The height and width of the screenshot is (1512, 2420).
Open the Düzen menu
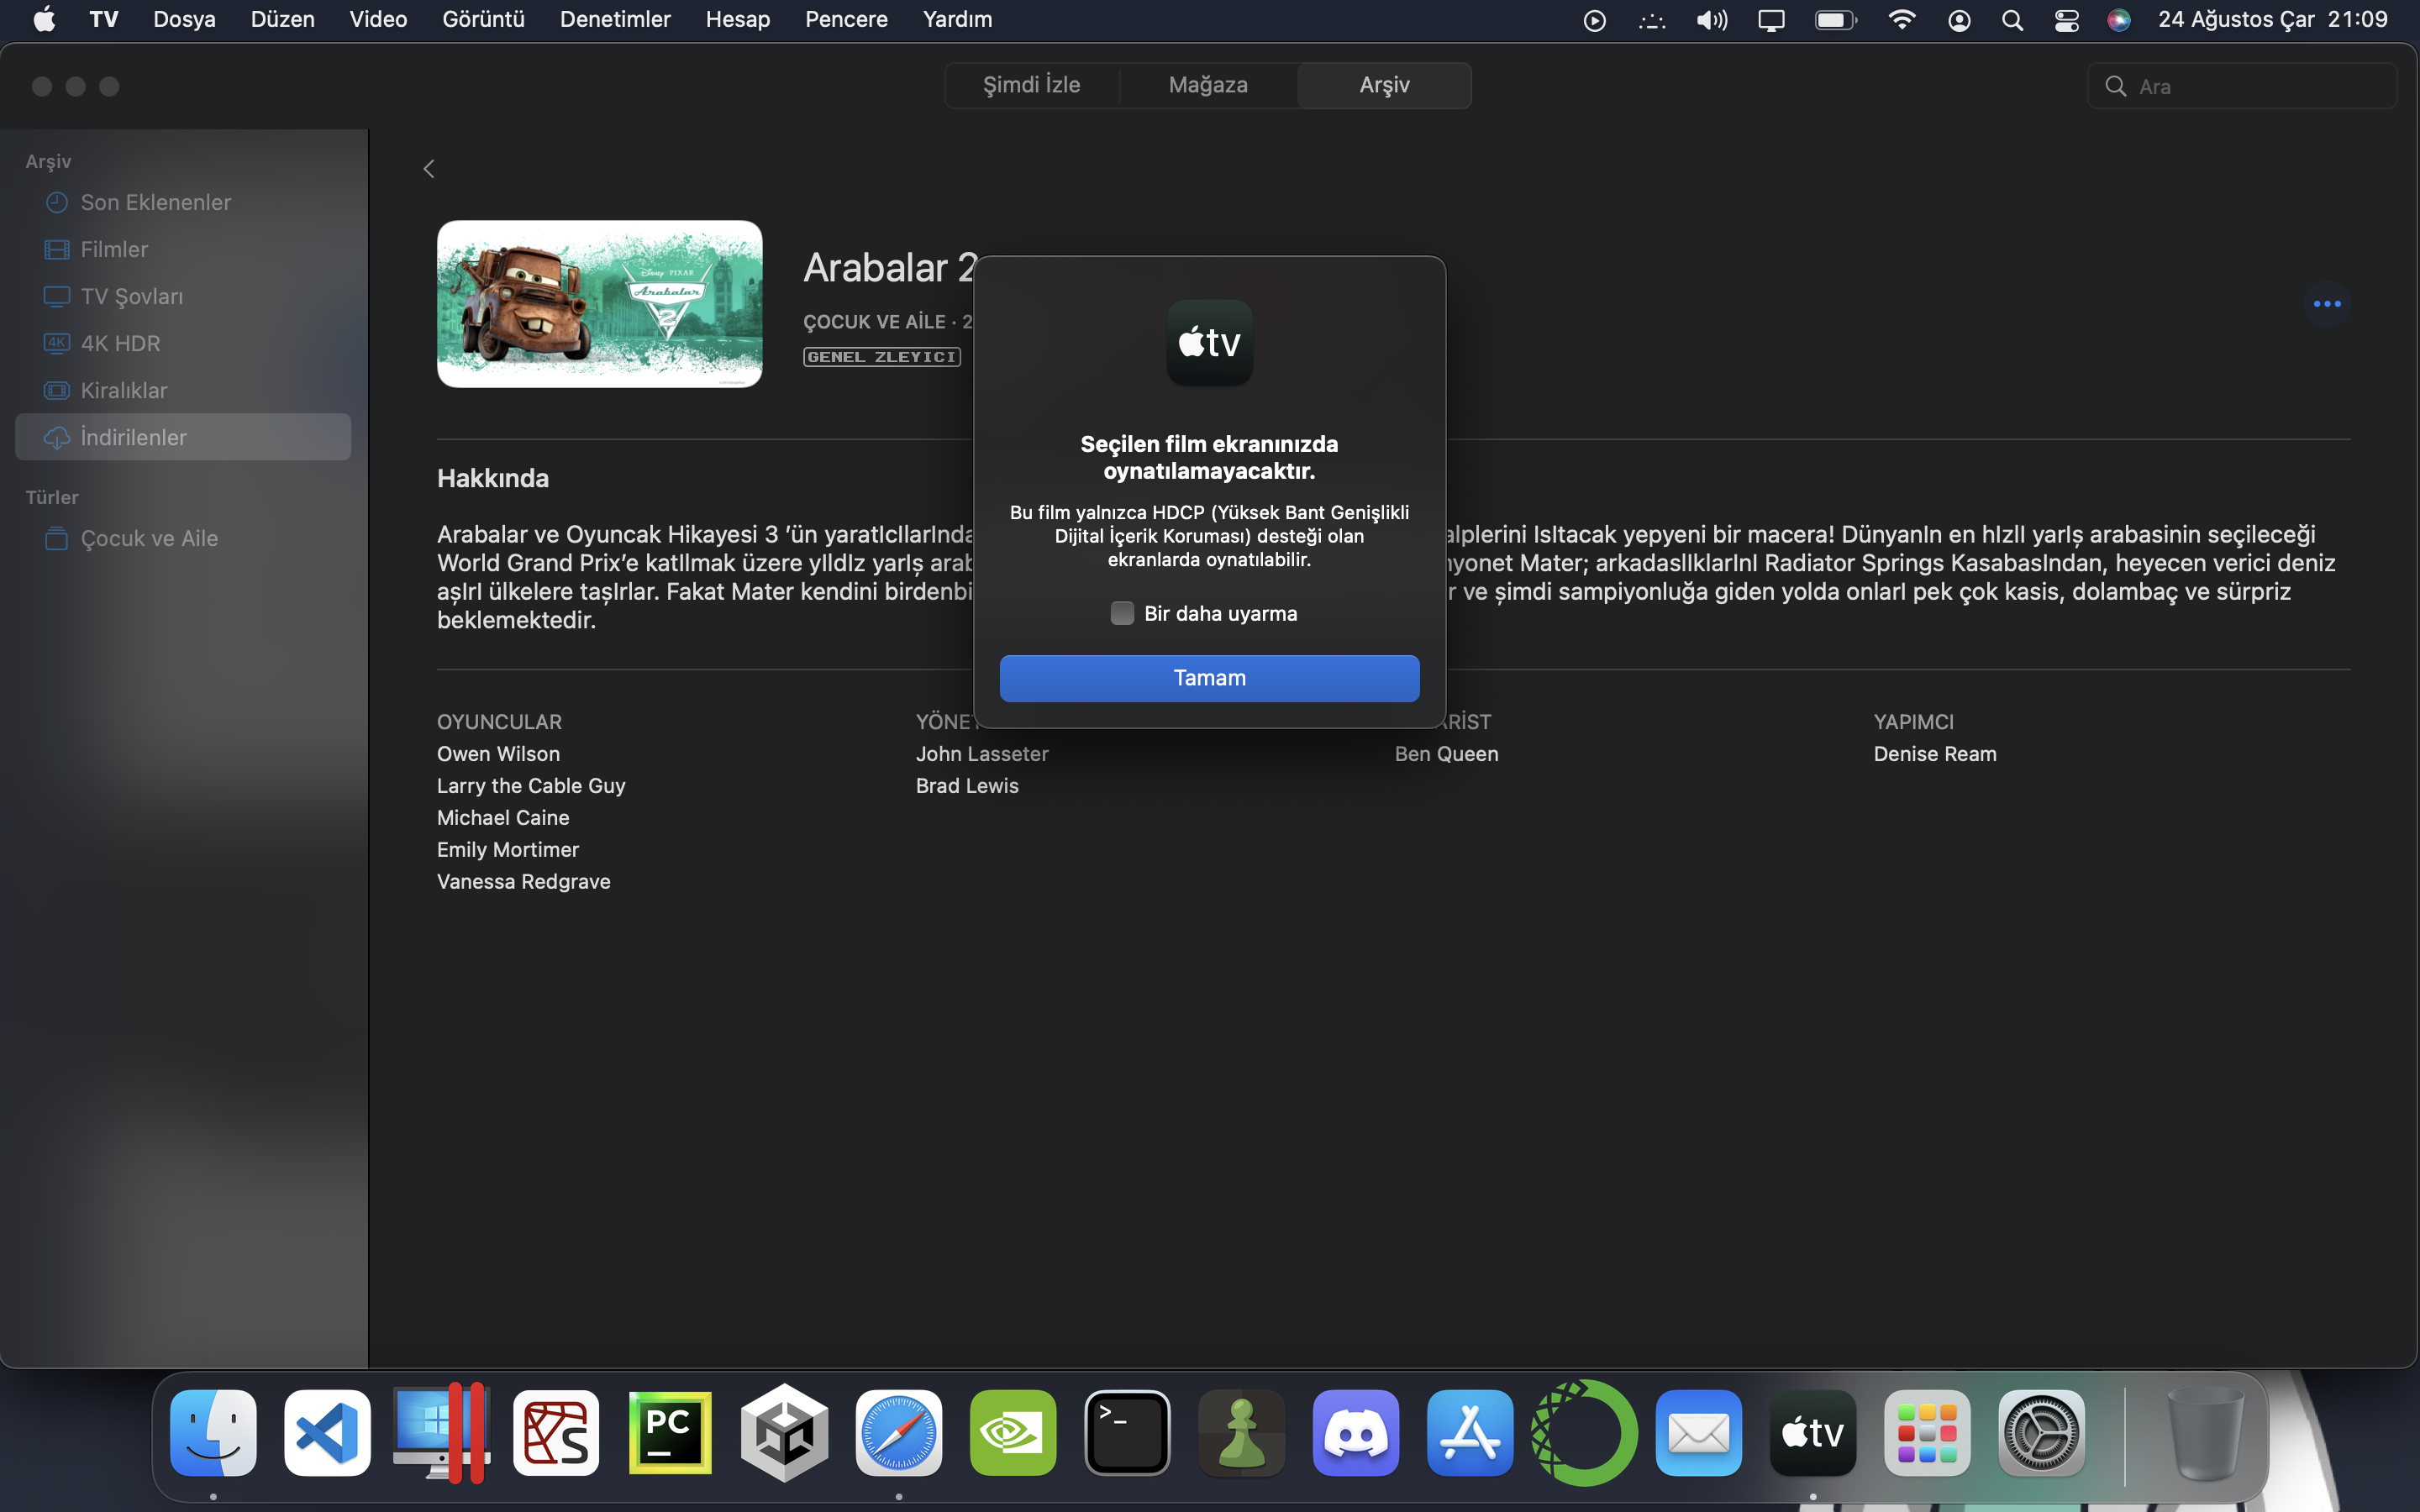coord(282,19)
